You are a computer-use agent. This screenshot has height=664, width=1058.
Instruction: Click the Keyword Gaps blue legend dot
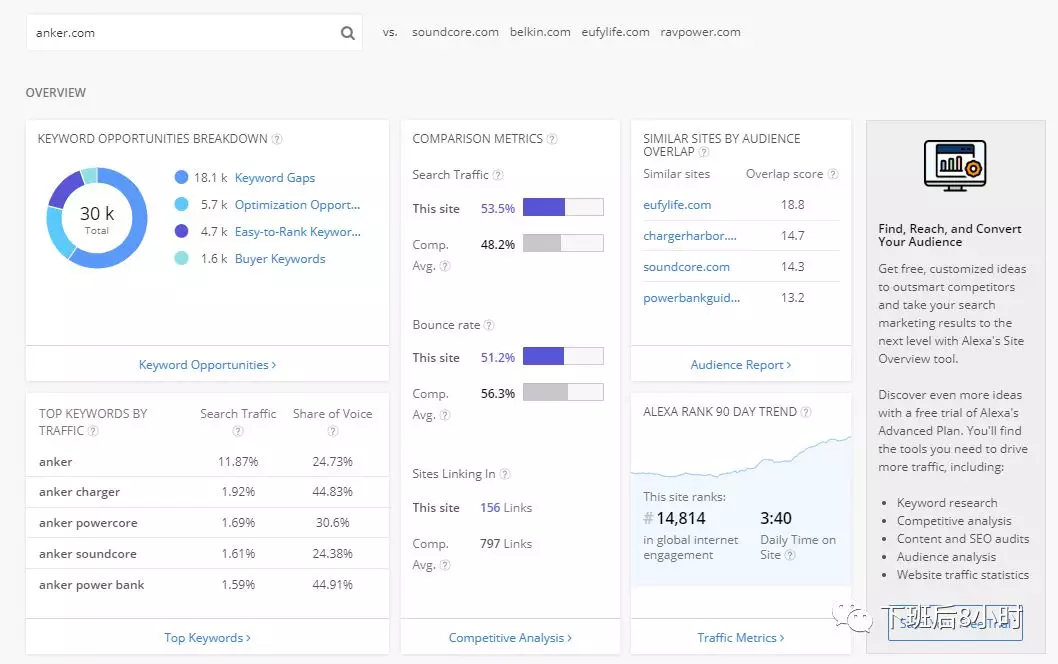181,177
